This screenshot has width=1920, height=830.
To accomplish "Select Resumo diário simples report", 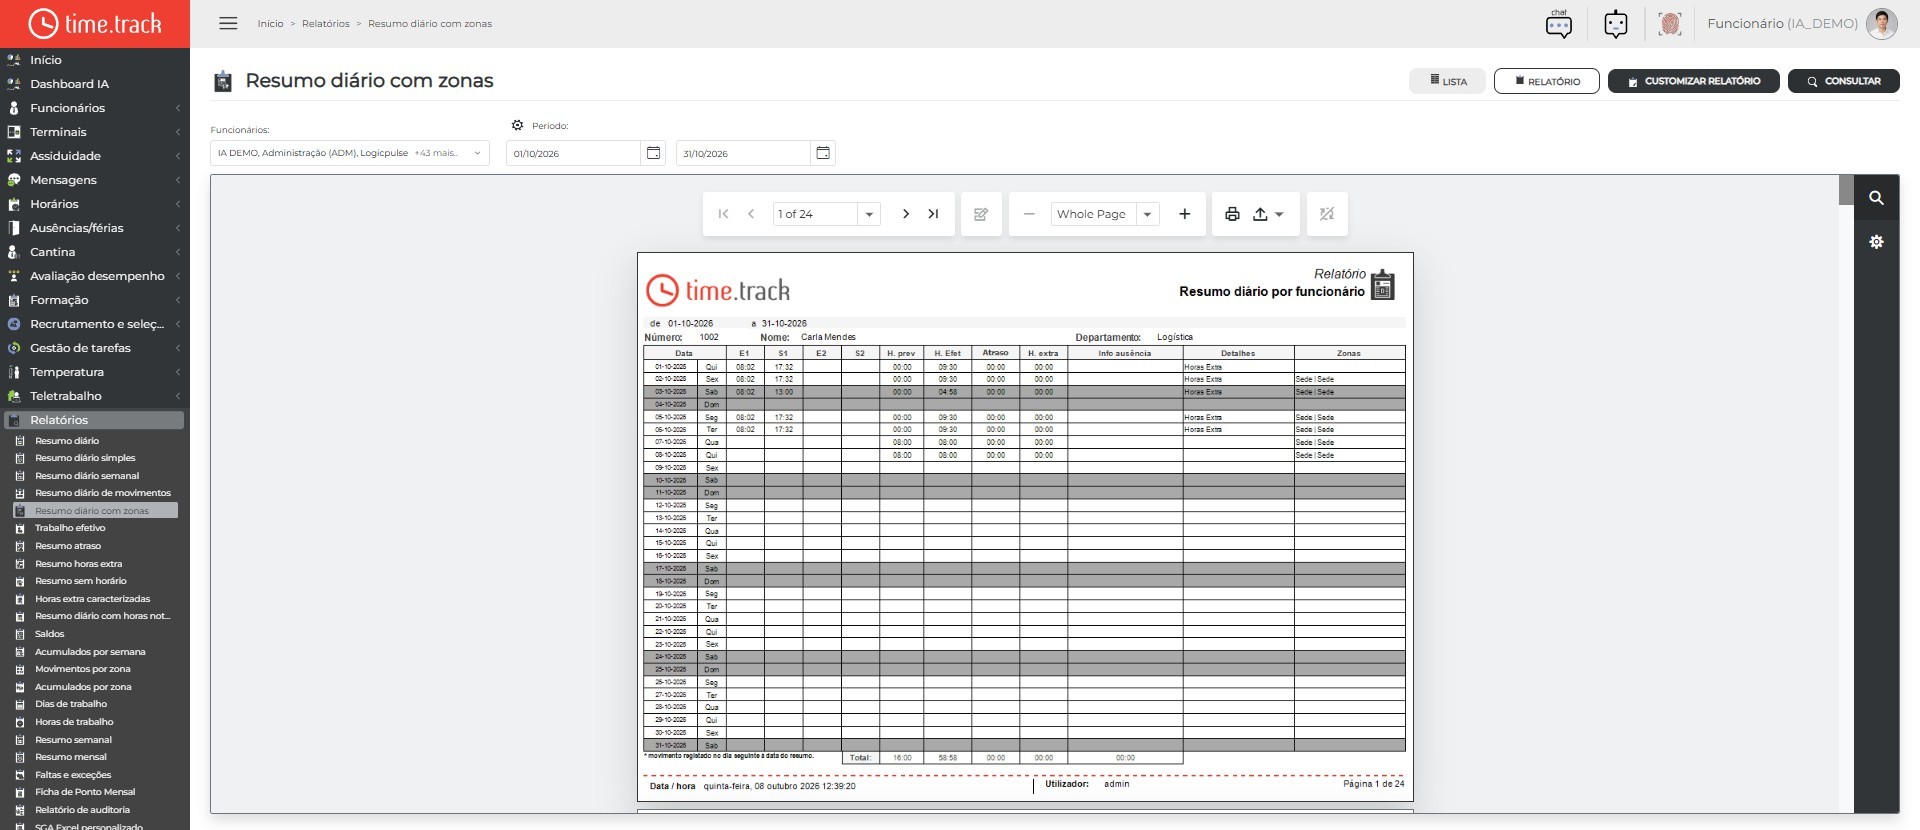I will [85, 458].
